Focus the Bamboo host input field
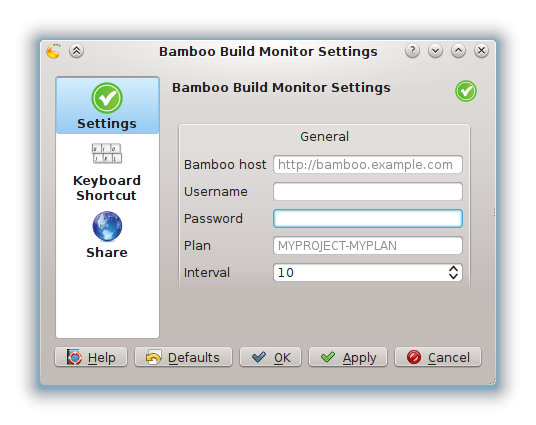The width and height of the screenshot is (536, 425). [368, 164]
